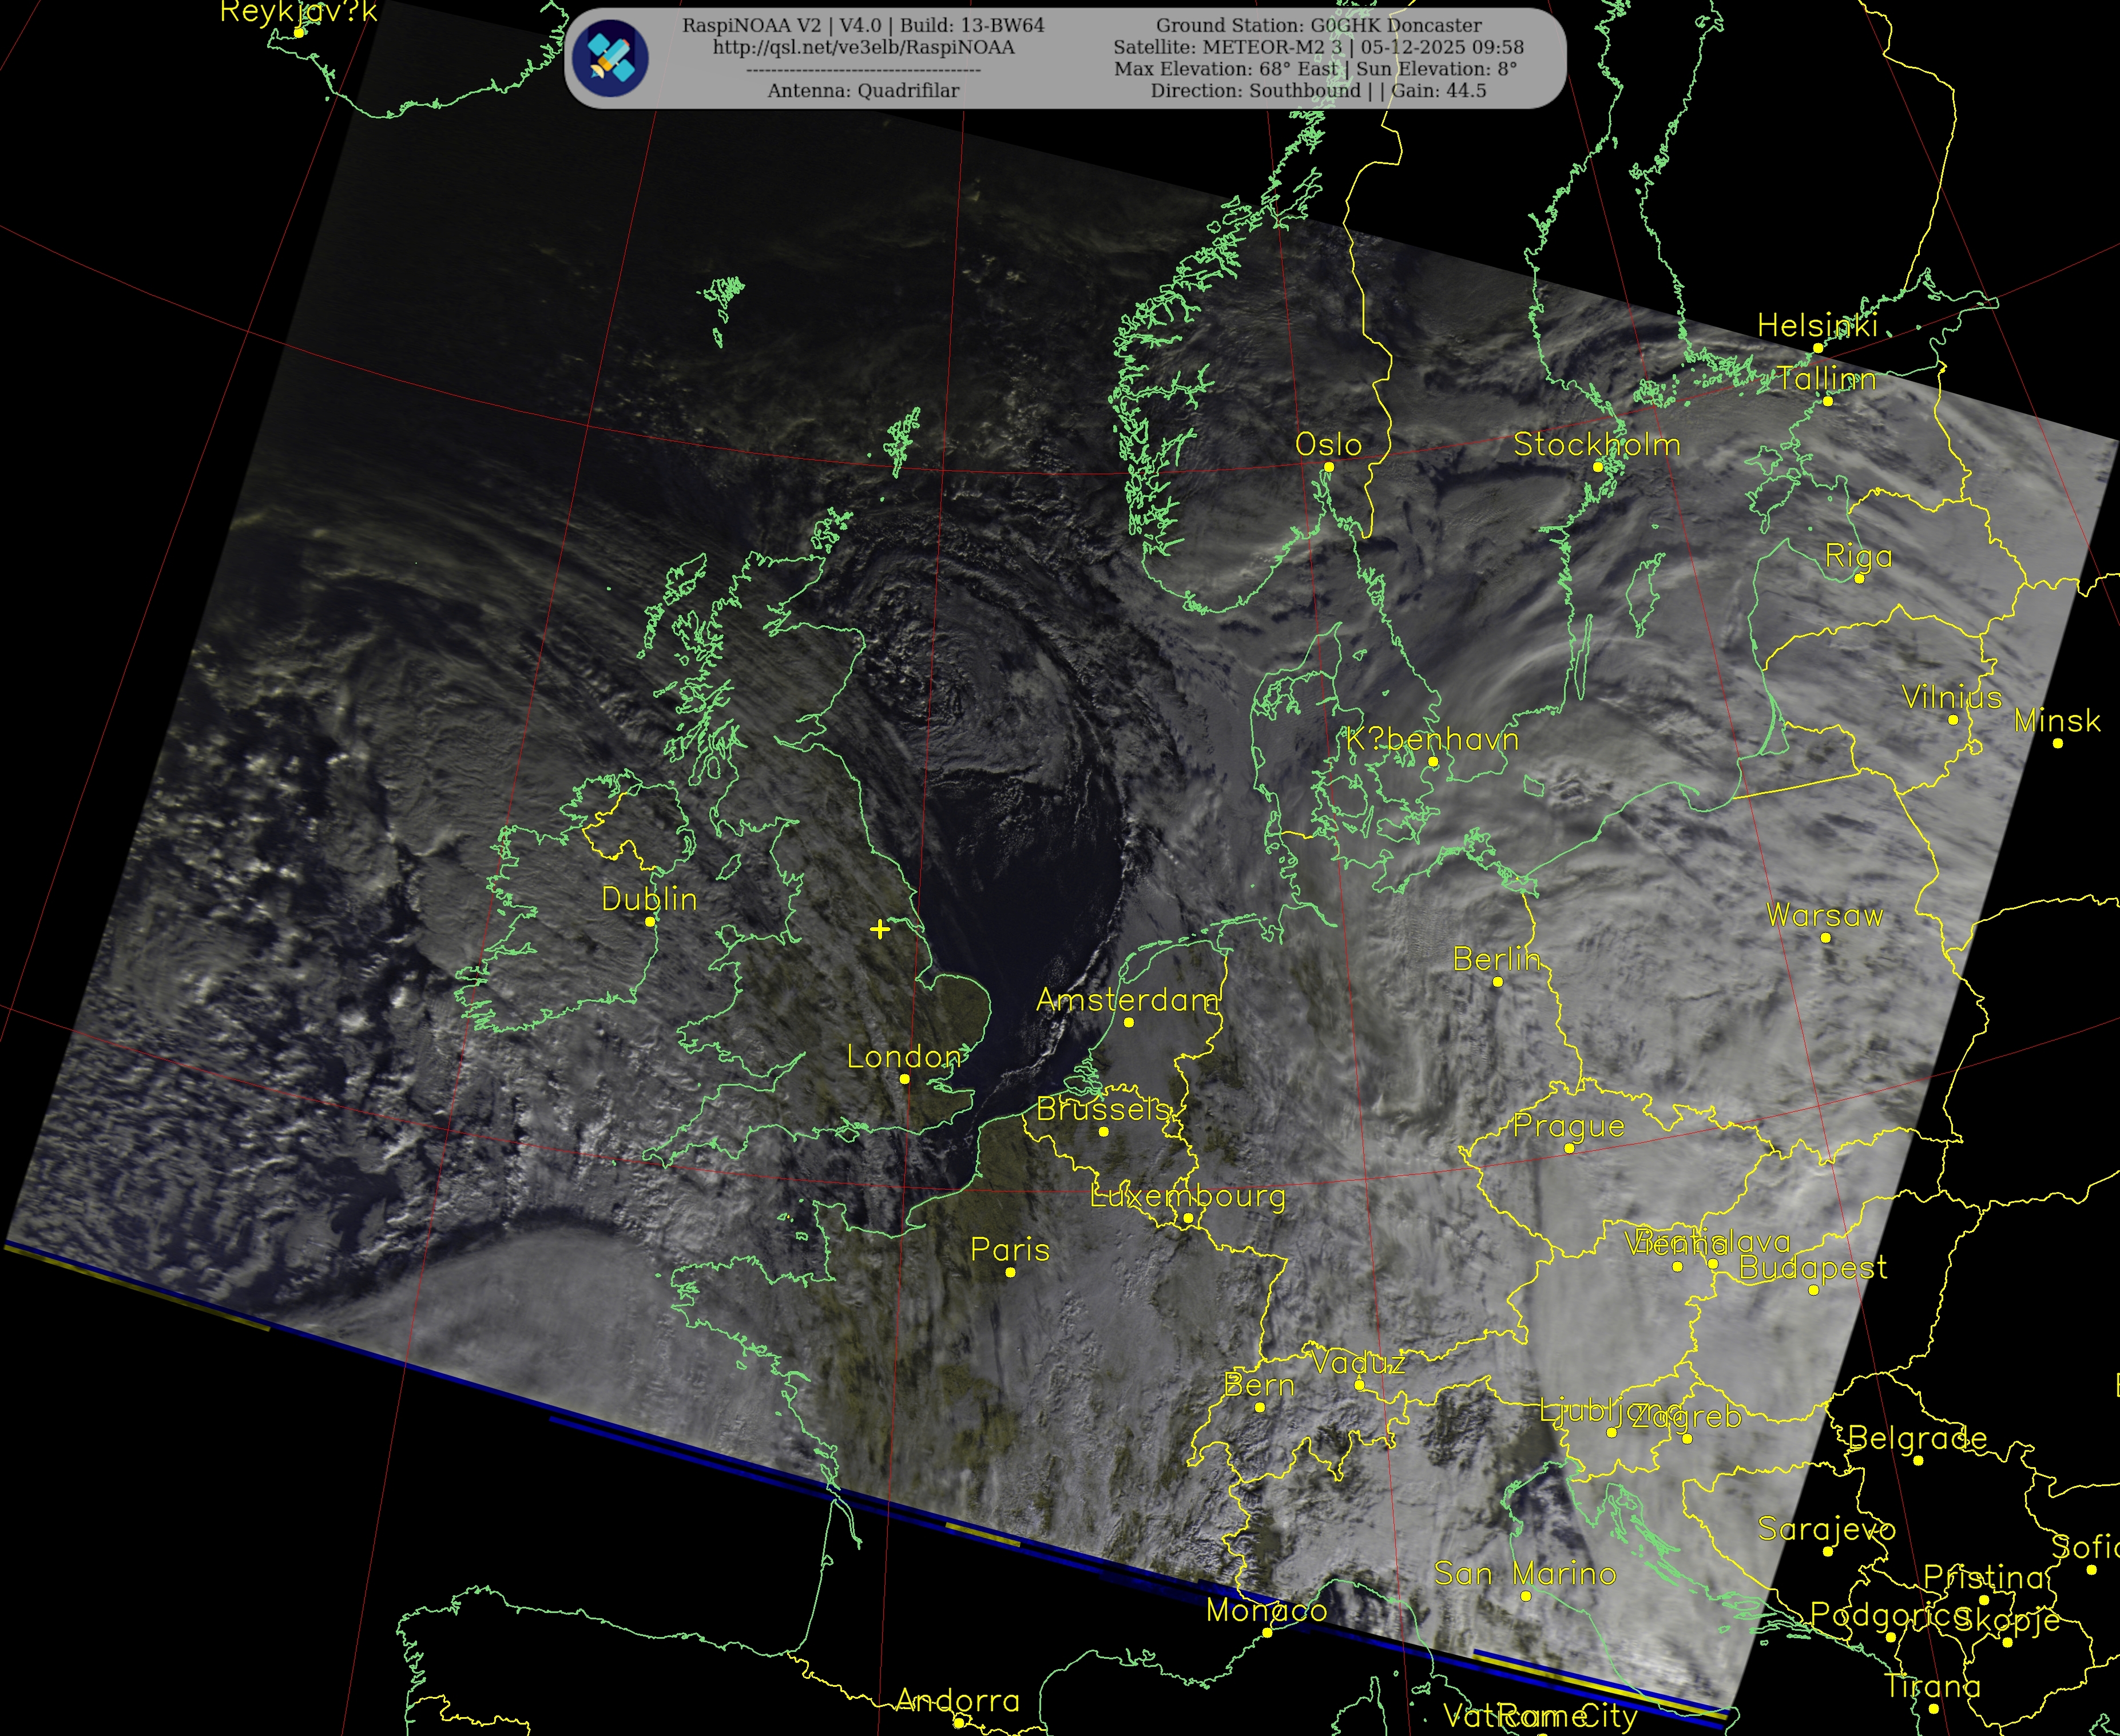Click the Paris city marker dot
The image size is (2120, 1736).
click(x=1010, y=1272)
